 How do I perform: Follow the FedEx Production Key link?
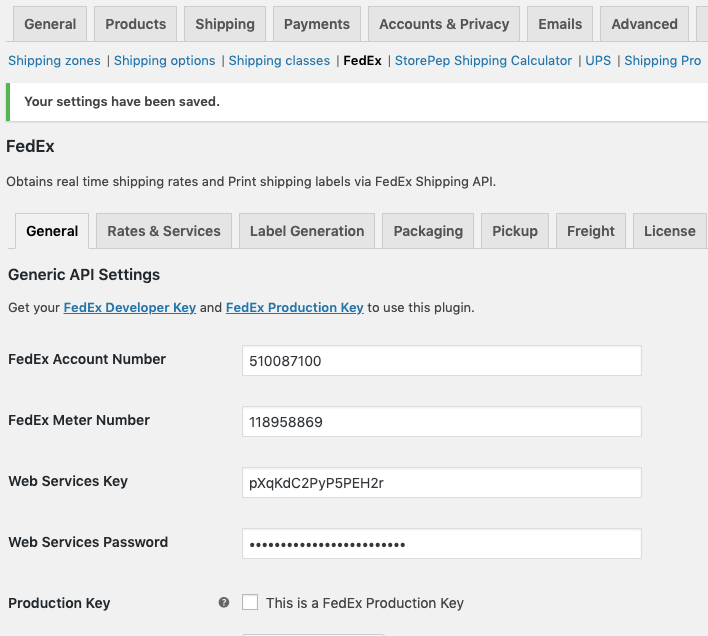tap(295, 308)
